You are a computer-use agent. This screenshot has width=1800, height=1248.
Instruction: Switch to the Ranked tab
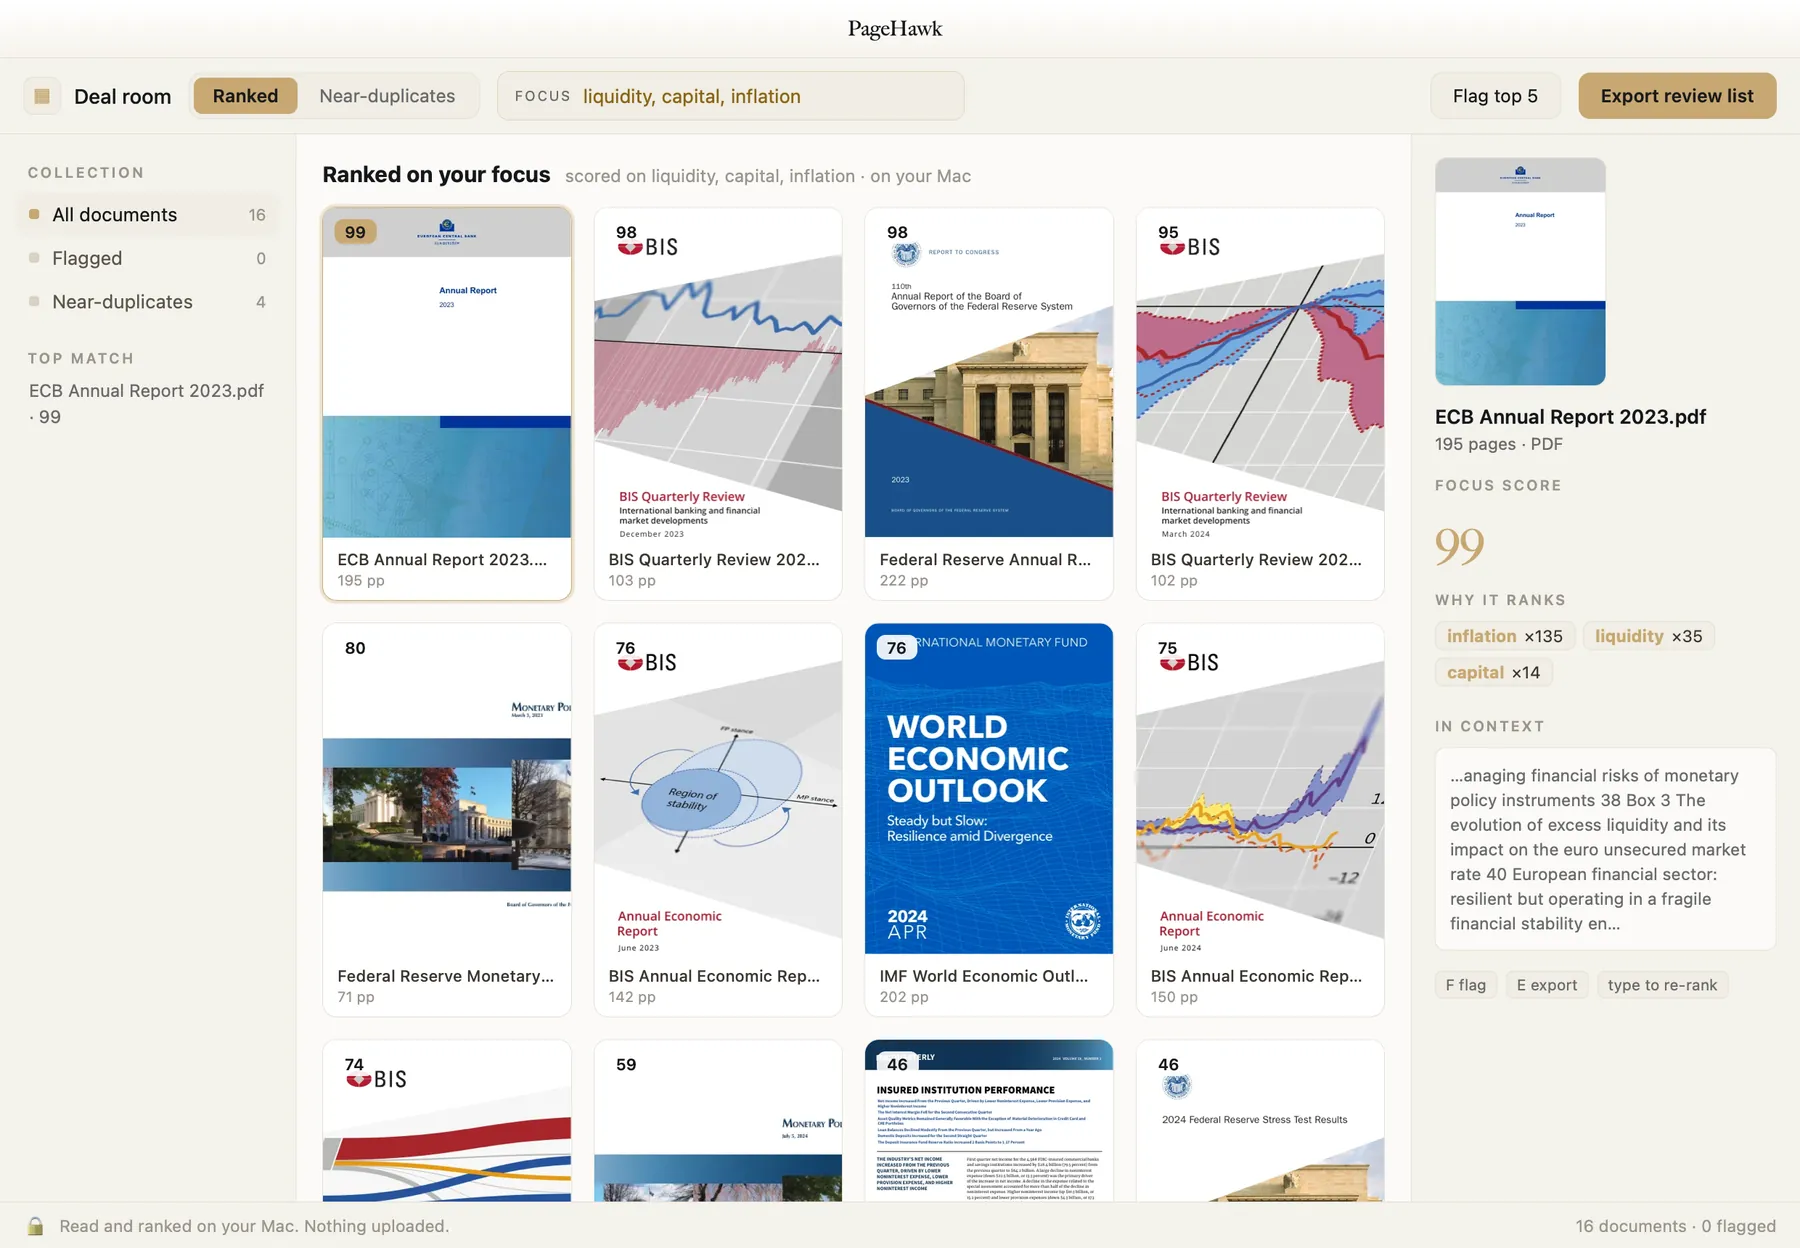coord(245,96)
